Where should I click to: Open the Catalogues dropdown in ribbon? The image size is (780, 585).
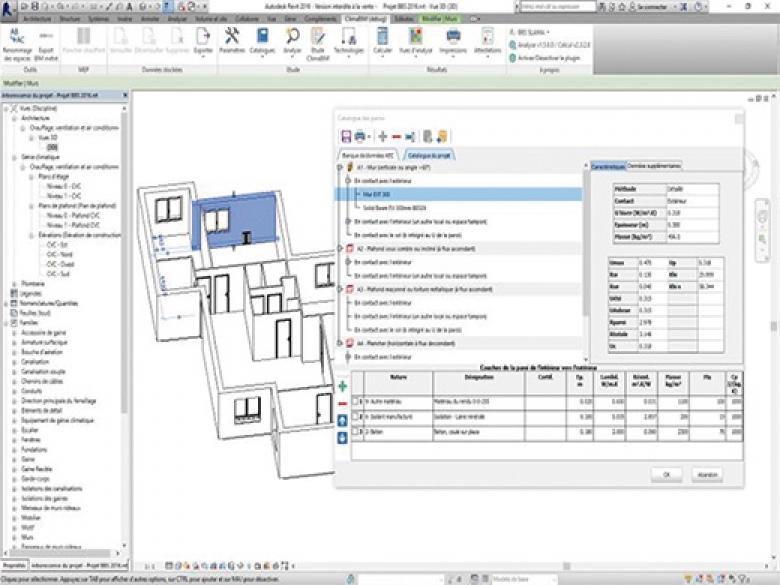[x=262, y=42]
